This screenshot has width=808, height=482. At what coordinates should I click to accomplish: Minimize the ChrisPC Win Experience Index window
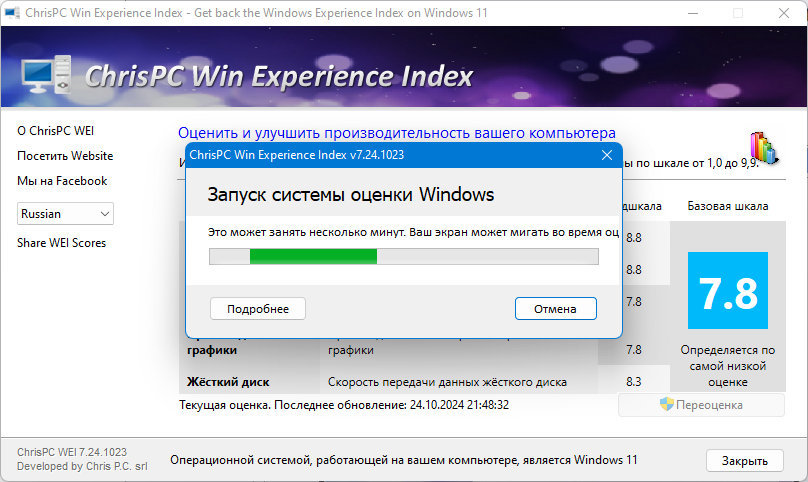tap(693, 13)
